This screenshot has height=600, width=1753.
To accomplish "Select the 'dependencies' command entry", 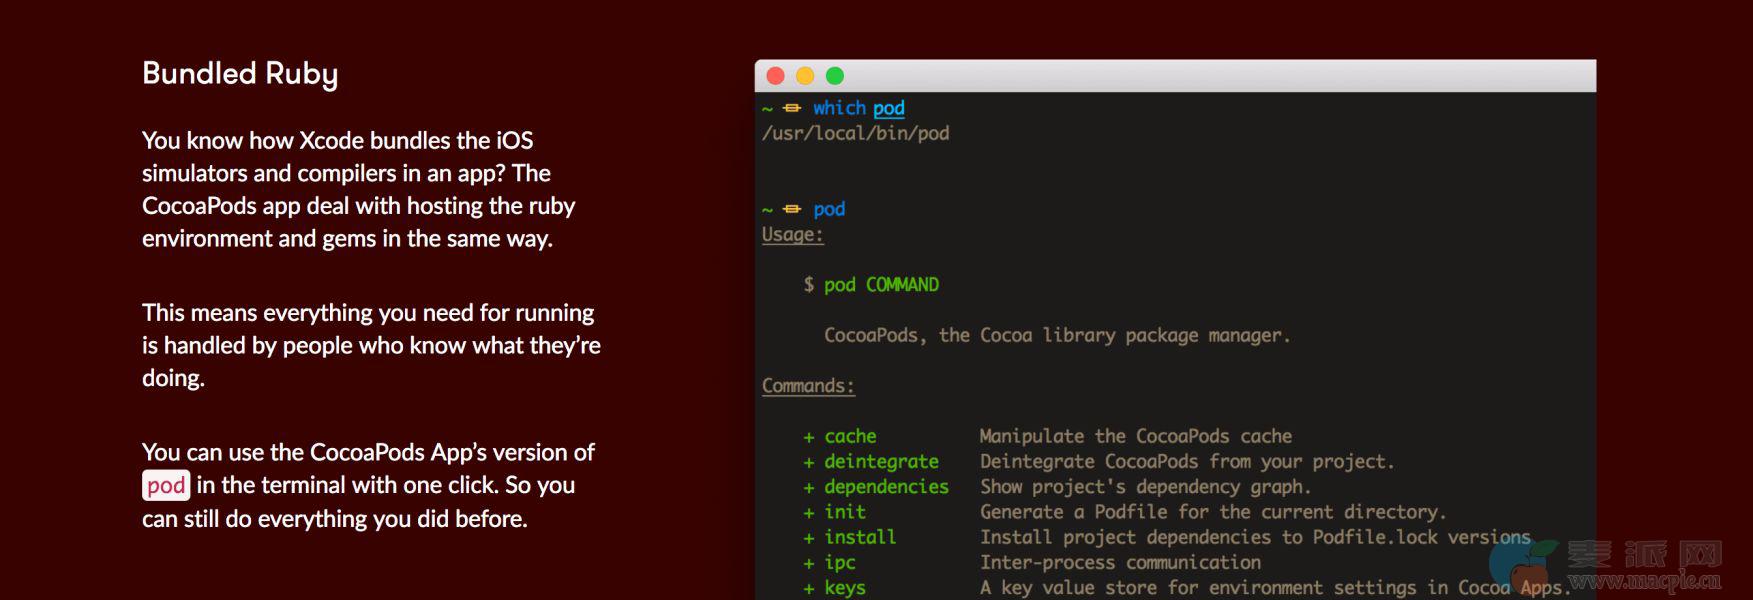I will (886, 487).
